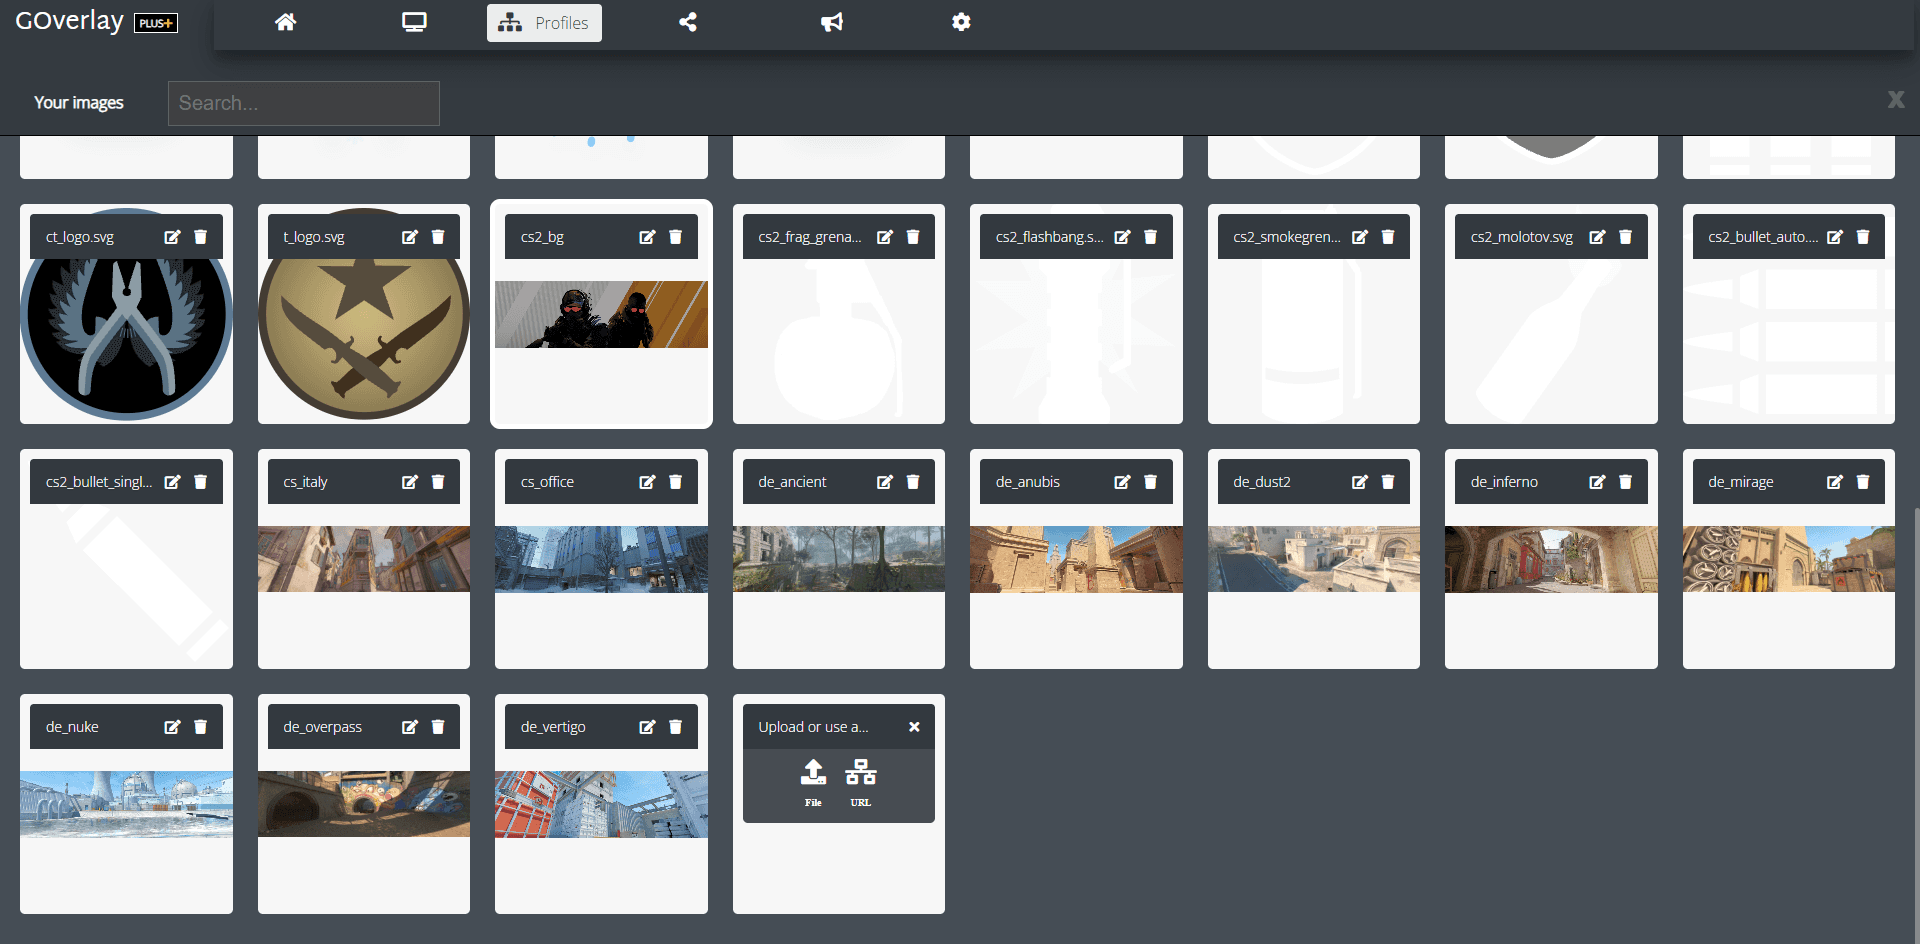
Task: Click the image Search field
Action: (304, 103)
